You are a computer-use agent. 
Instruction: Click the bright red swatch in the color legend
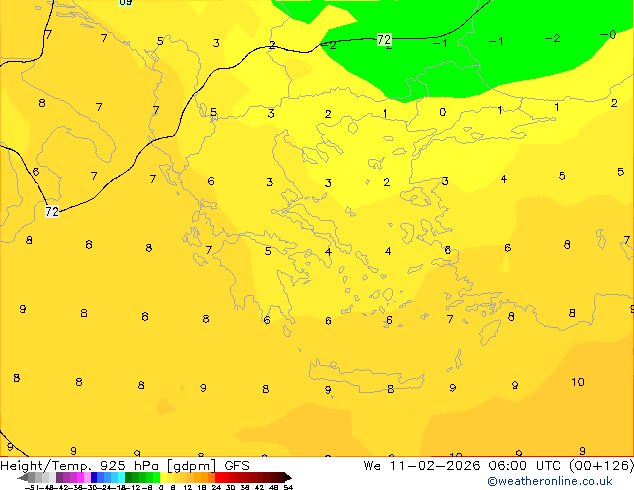click(218, 478)
